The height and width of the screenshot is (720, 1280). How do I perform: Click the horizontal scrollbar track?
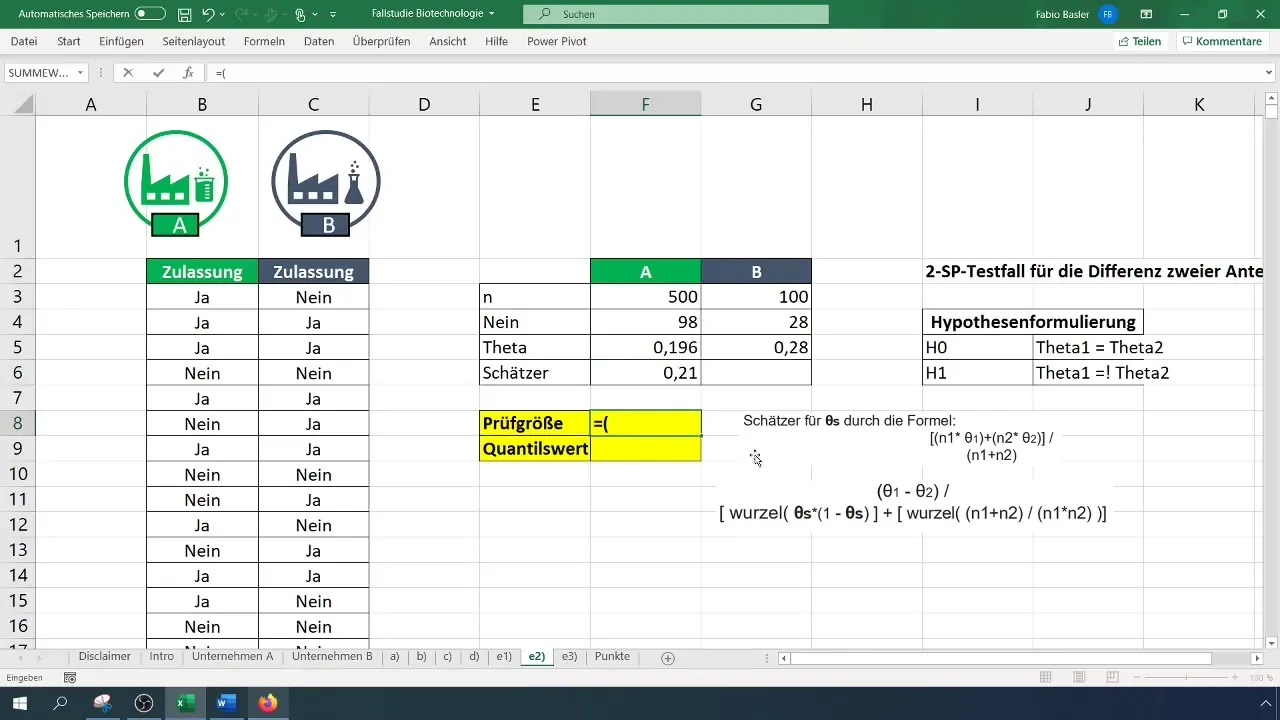1020,658
